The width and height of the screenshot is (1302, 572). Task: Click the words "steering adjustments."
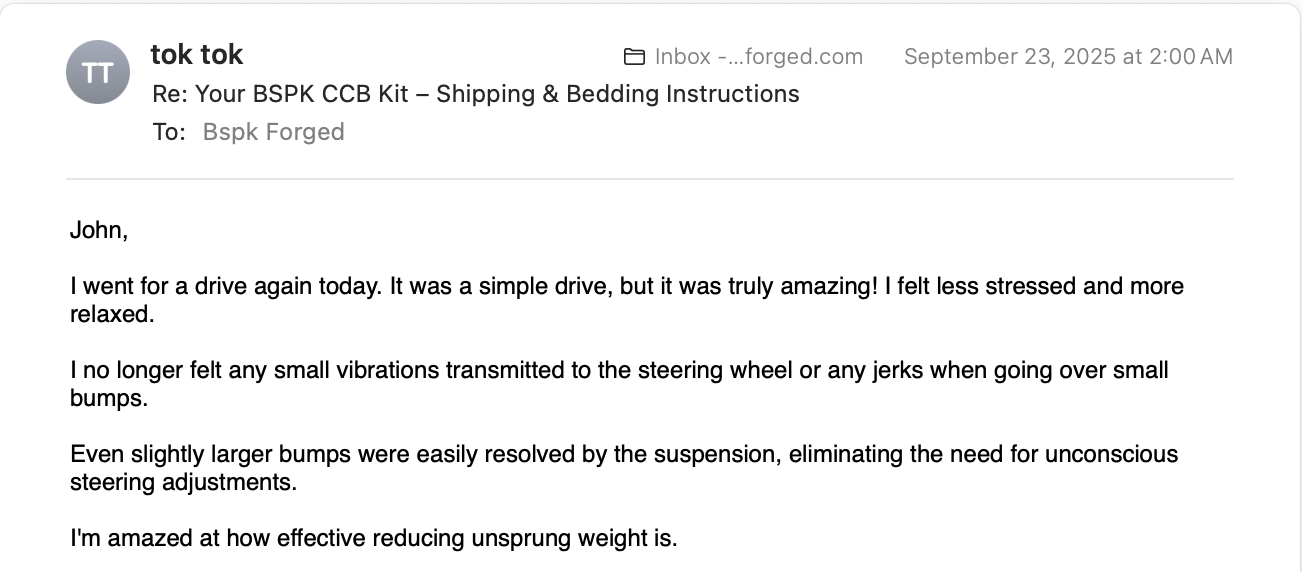[184, 484]
